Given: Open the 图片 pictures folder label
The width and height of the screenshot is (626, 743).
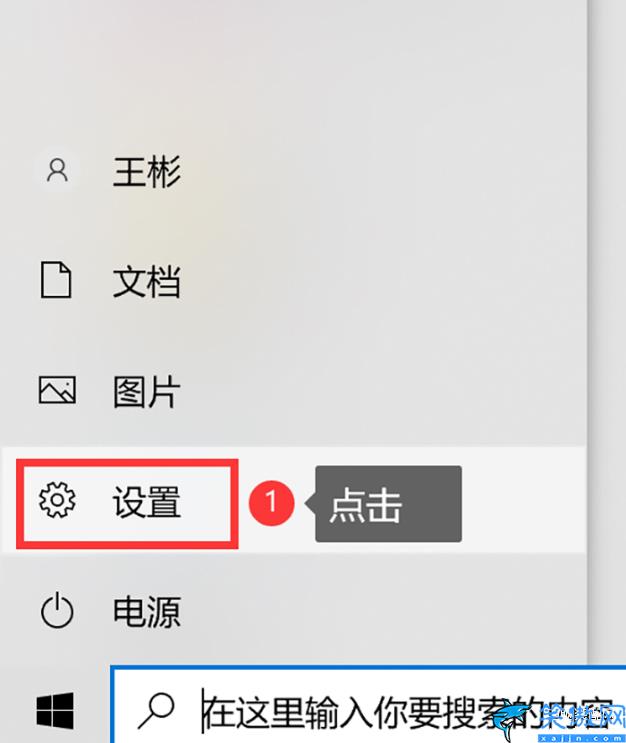Looking at the screenshot, I should (146, 391).
